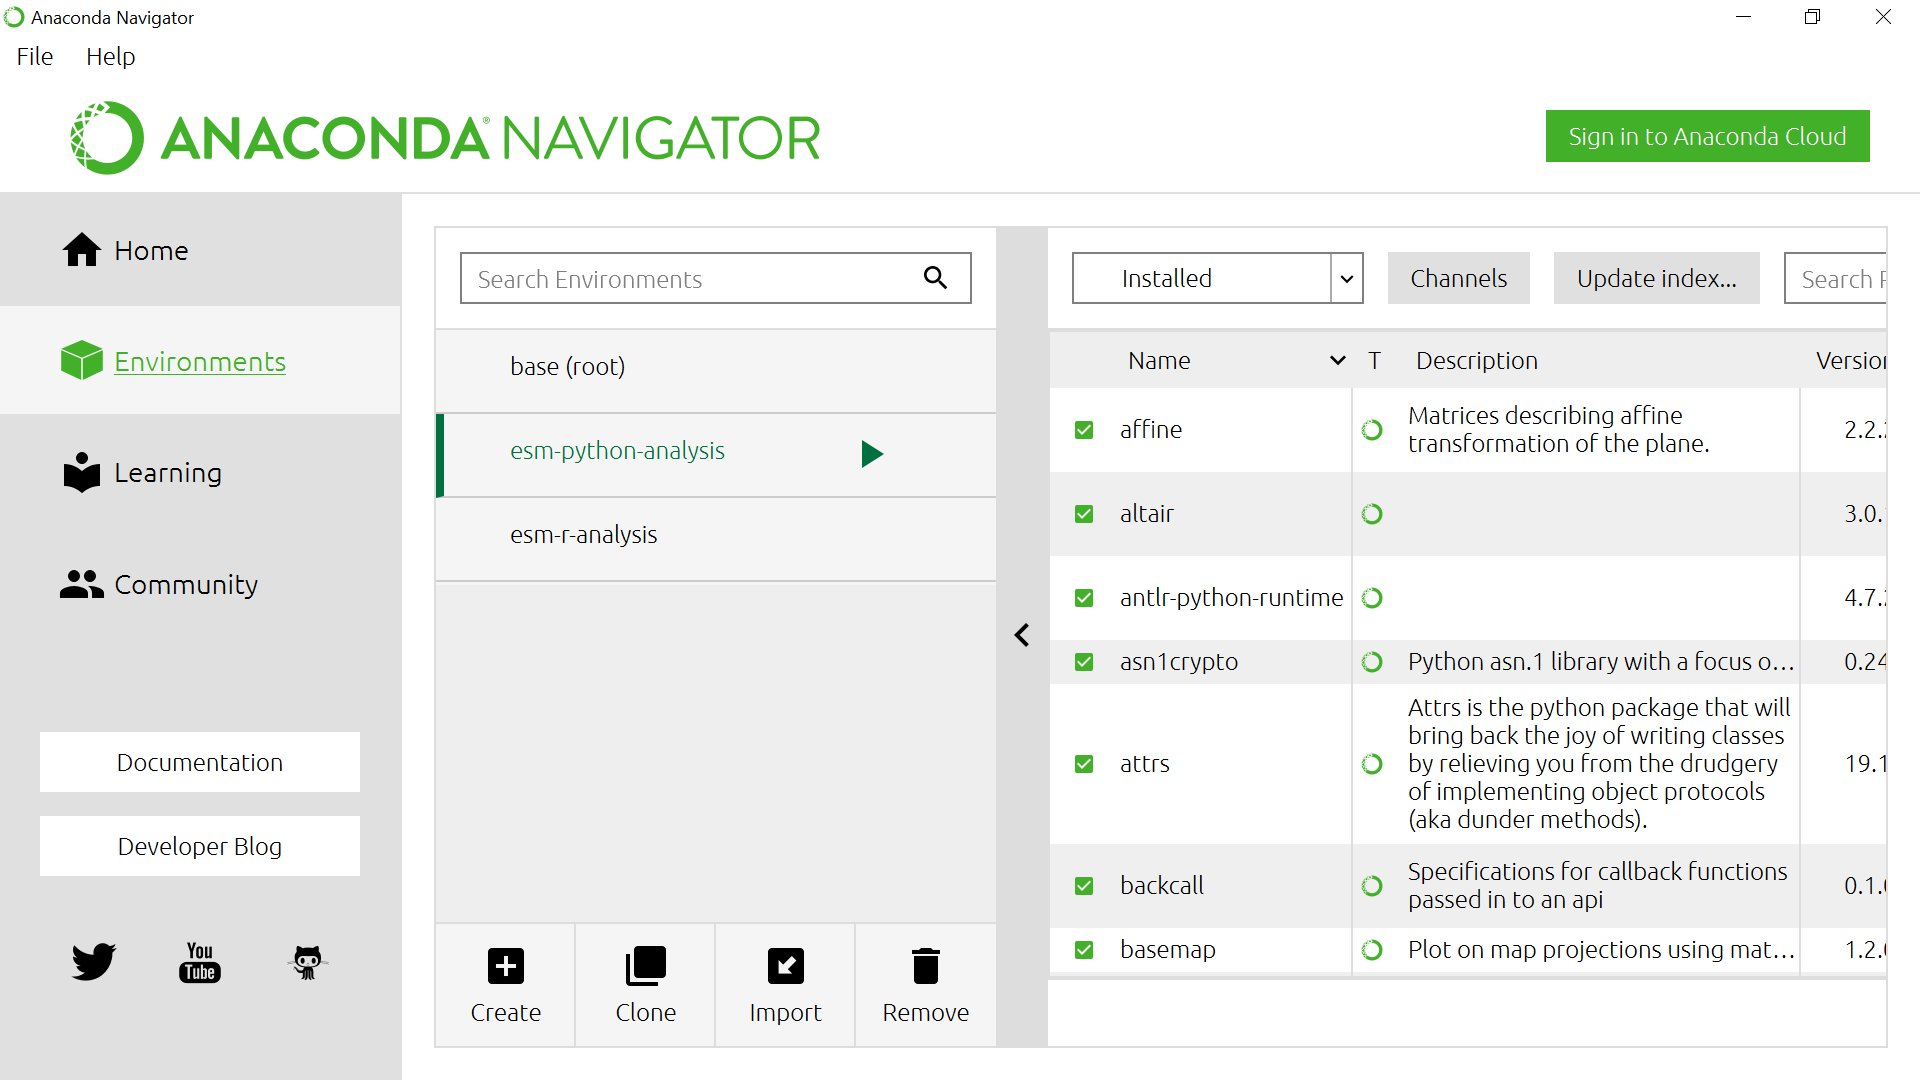This screenshot has width=1920, height=1080.
Task: Collapse the environments panel with the left chevron
Action: click(1022, 635)
